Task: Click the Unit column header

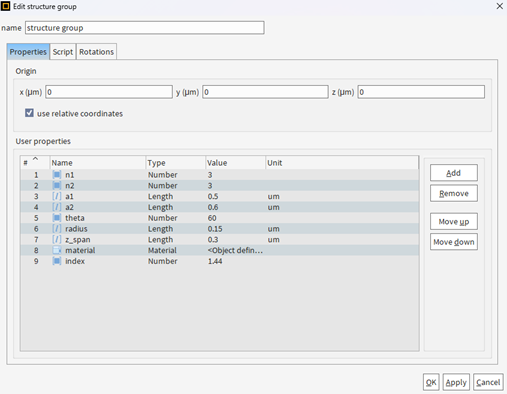Action: pyautogui.click(x=342, y=163)
